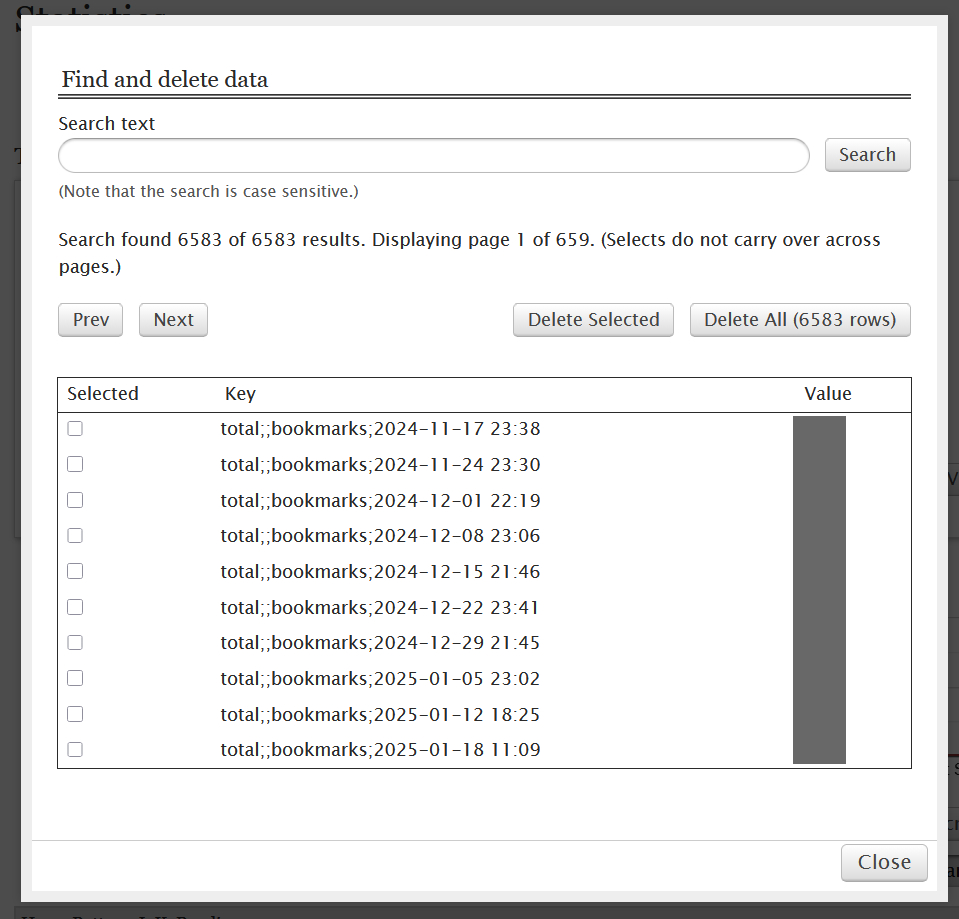Image resolution: width=959 pixels, height=919 pixels.
Task: Enable checkbox for 2024-12-15 21:46 entry
Action: (75, 571)
